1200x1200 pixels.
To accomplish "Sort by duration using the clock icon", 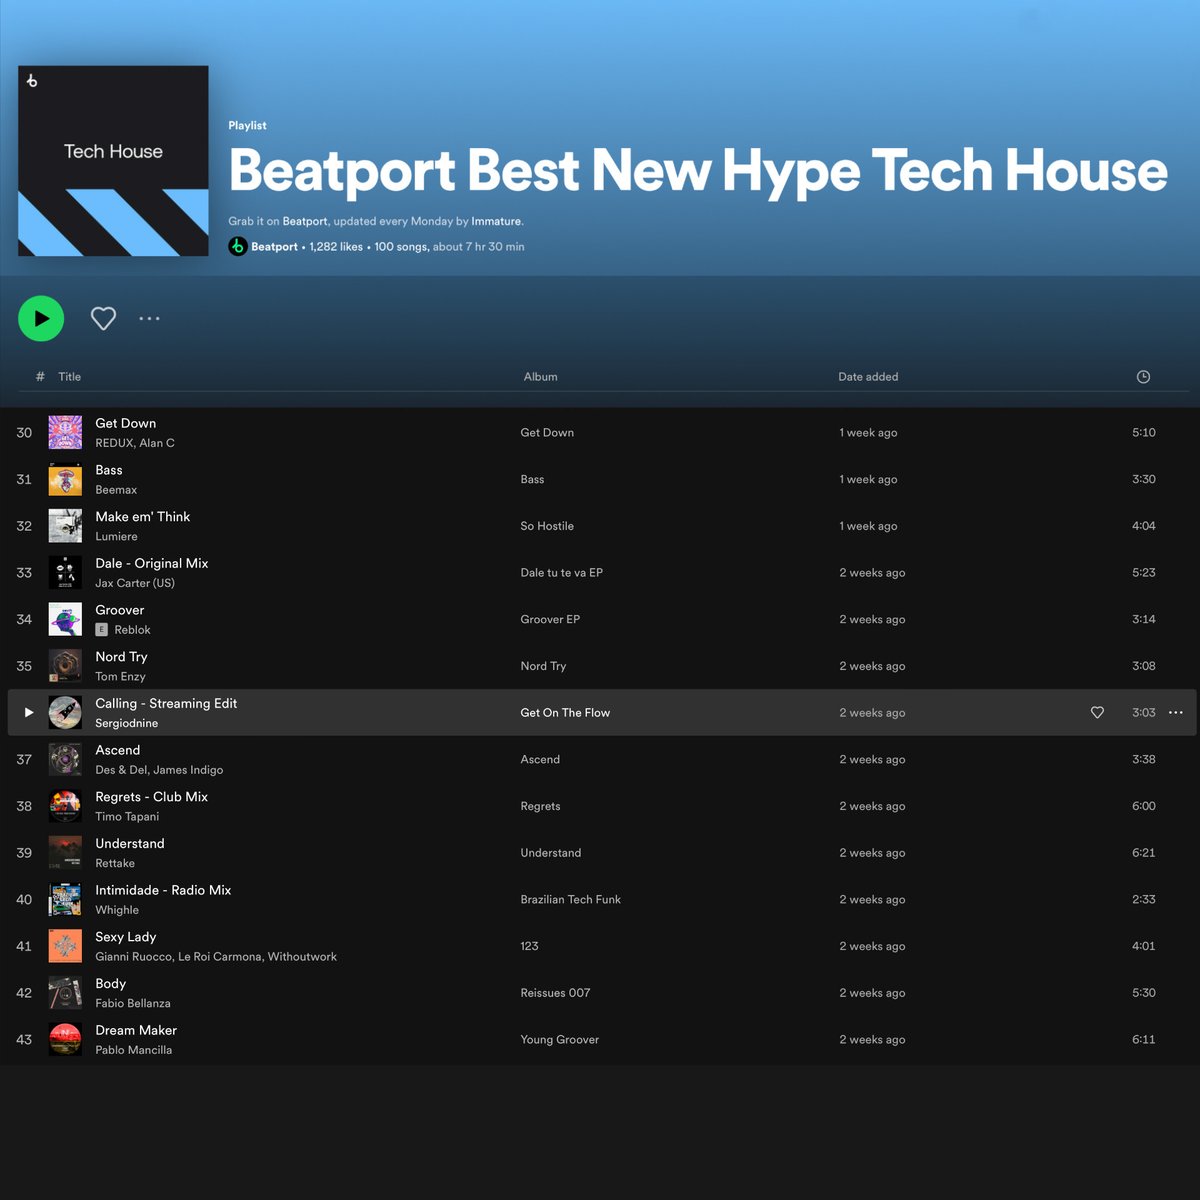I will (x=1143, y=377).
